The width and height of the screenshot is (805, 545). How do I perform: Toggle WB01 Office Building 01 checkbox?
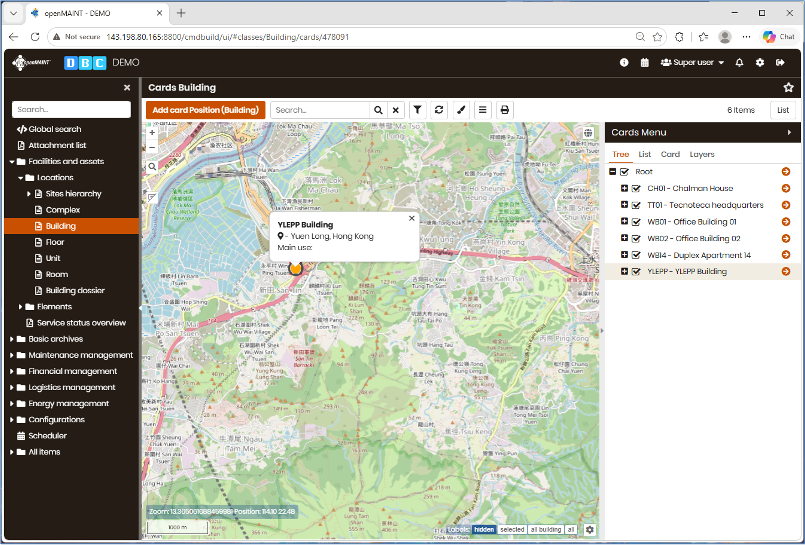636,222
